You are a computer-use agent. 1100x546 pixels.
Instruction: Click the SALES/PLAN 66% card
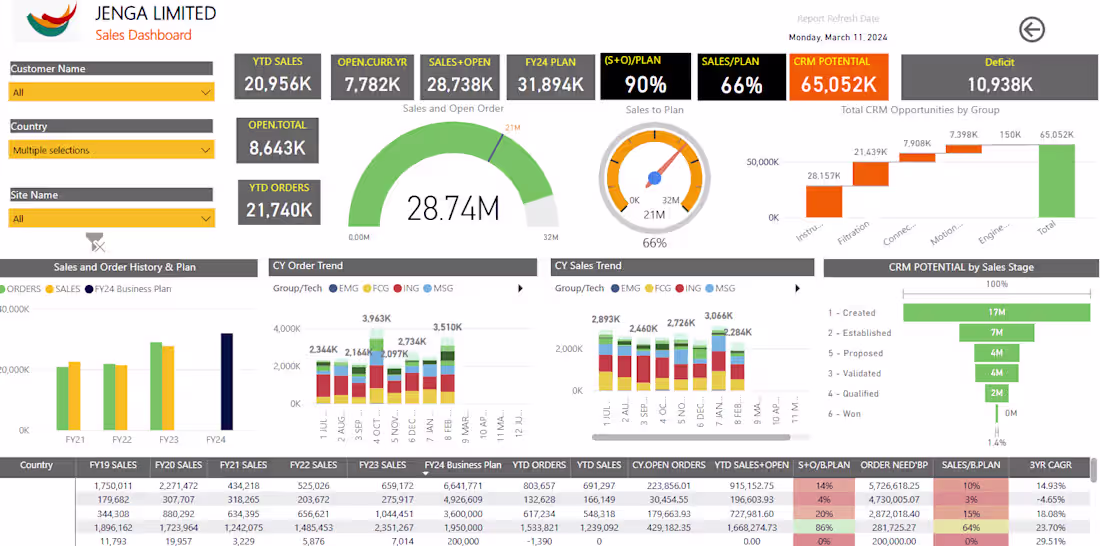click(x=742, y=76)
